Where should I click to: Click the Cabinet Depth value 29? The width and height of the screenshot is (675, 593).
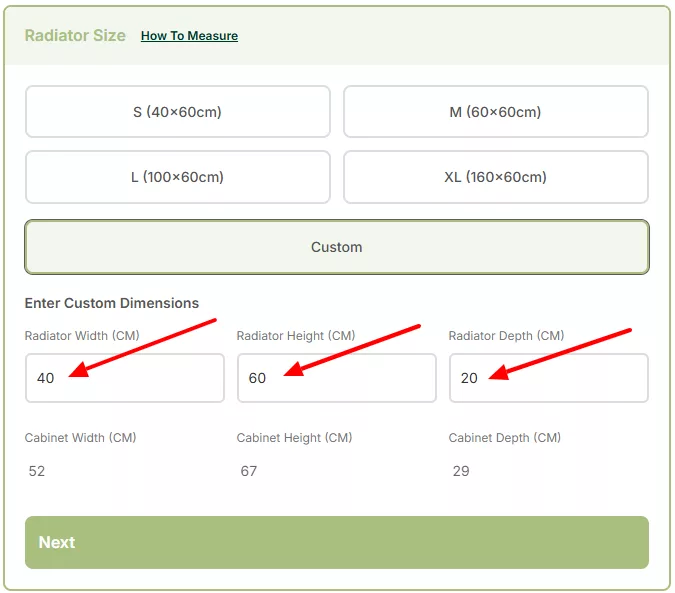[x=461, y=471]
